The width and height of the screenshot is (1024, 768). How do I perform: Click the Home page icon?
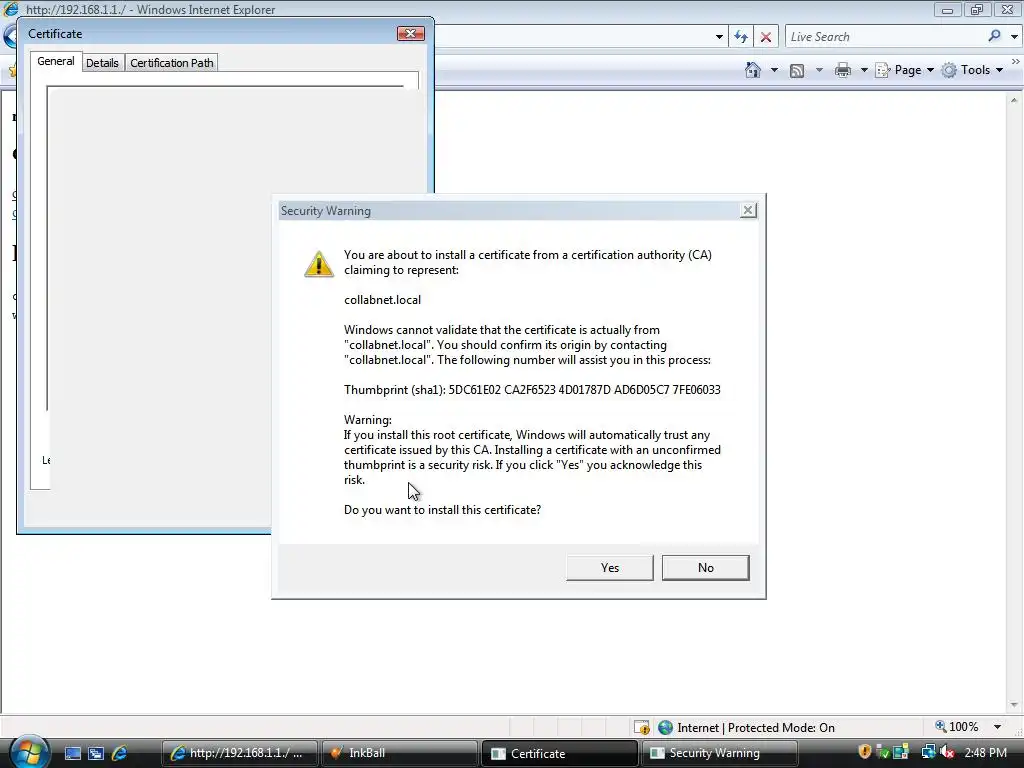point(753,70)
